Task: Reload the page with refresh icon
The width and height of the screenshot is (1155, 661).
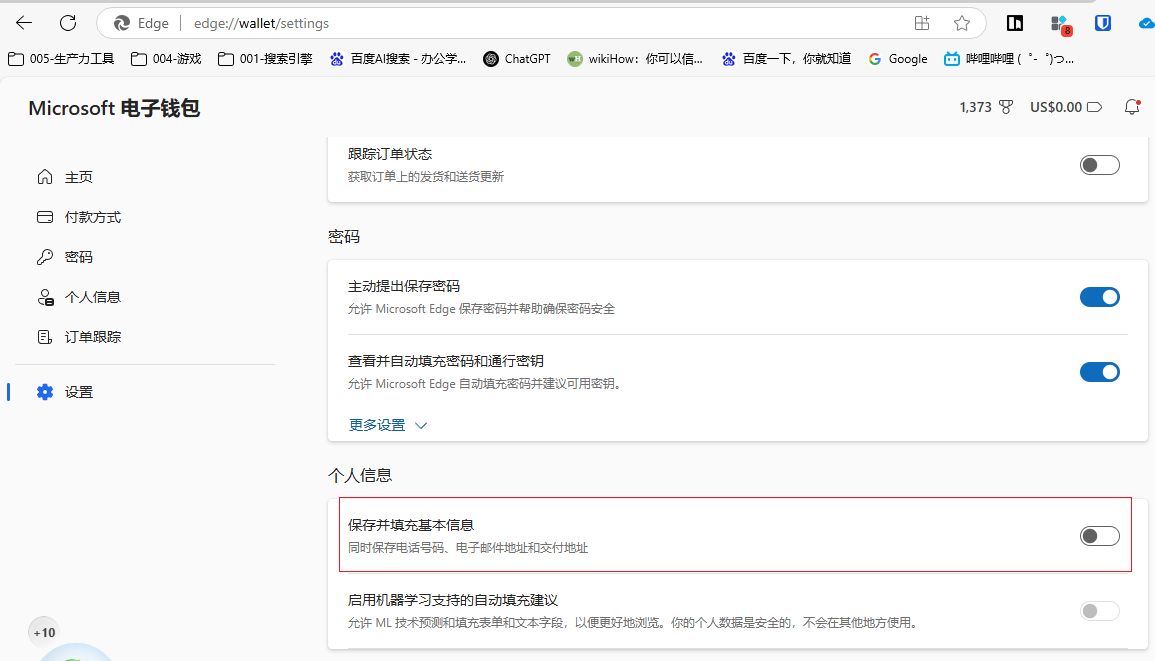Action: click(68, 23)
